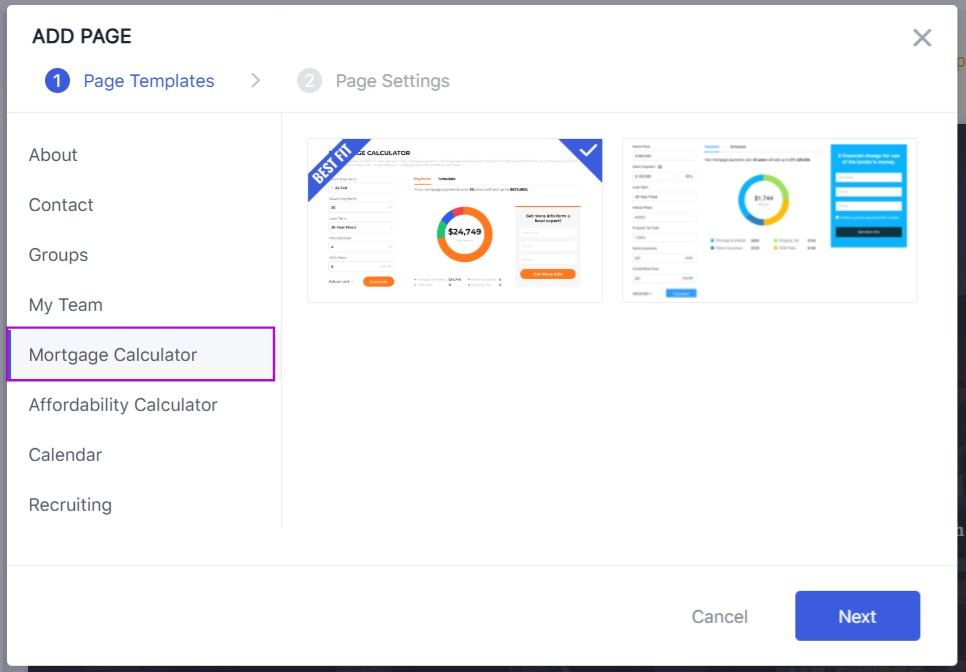Select the Page Templates step label
The image size is (966, 672).
pyautogui.click(x=148, y=81)
